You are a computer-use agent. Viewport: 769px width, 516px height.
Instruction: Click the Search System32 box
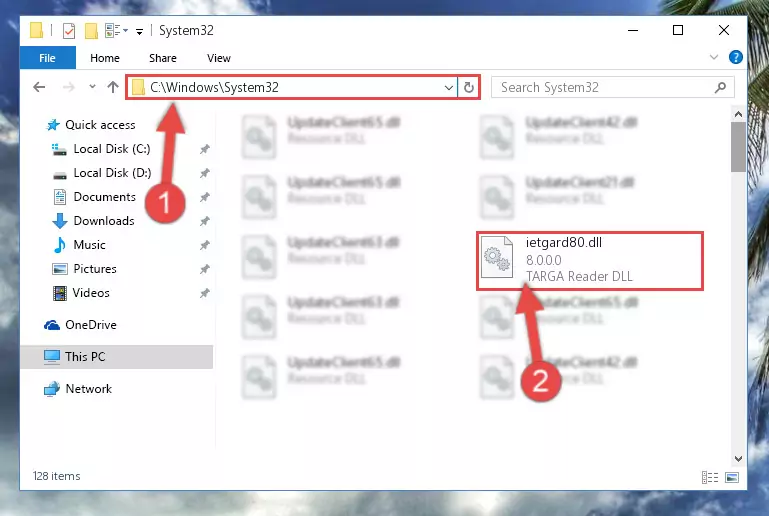[x=613, y=87]
